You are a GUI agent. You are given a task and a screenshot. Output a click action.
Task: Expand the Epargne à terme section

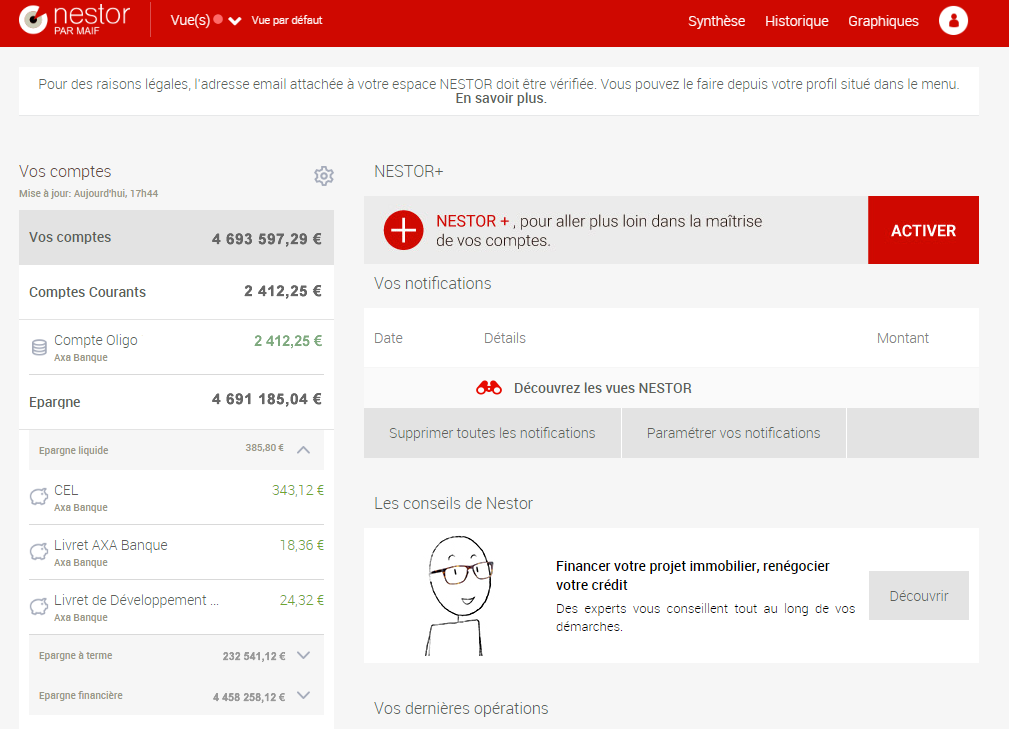(303, 655)
